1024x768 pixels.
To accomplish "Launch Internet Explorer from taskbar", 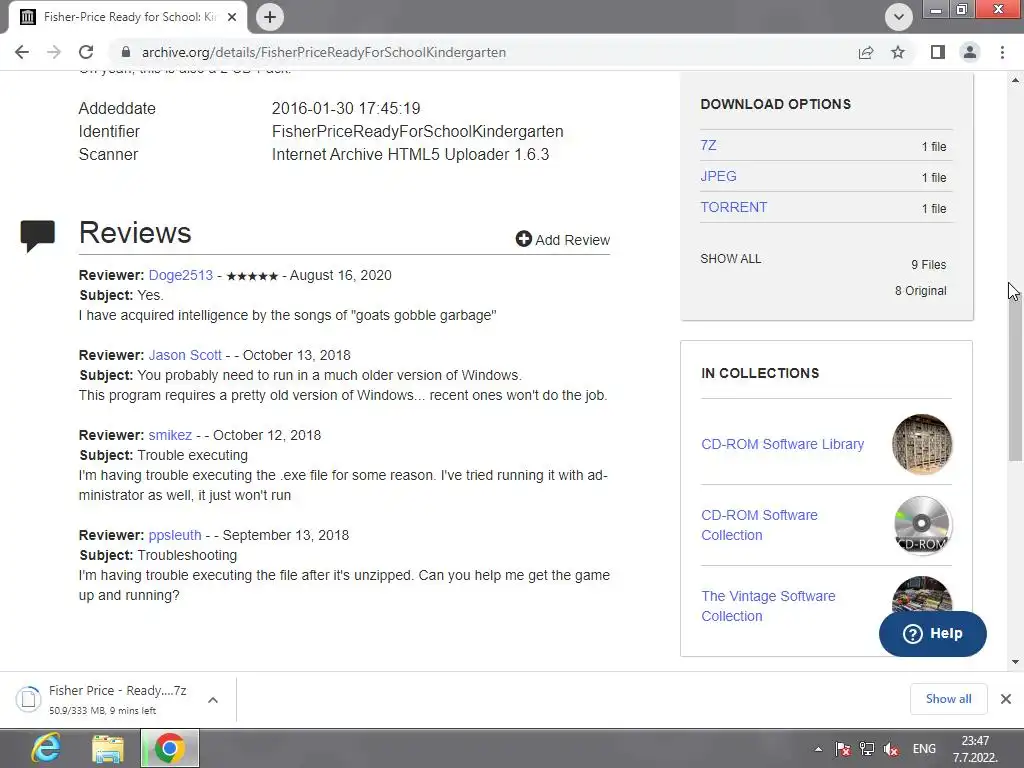I will coord(46,748).
